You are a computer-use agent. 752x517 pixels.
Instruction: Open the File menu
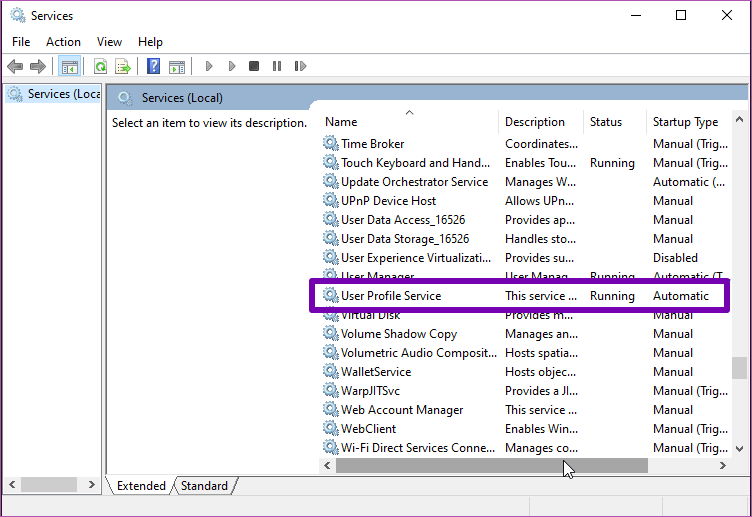21,42
